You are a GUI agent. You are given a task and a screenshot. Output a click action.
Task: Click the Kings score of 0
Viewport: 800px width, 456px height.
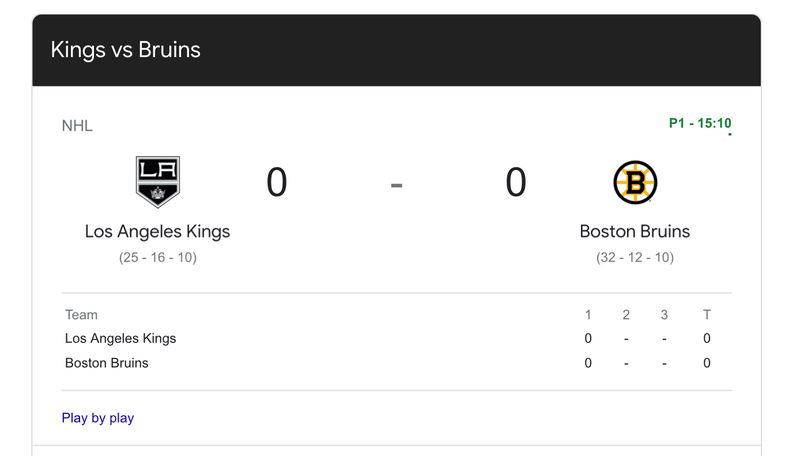[x=277, y=183]
